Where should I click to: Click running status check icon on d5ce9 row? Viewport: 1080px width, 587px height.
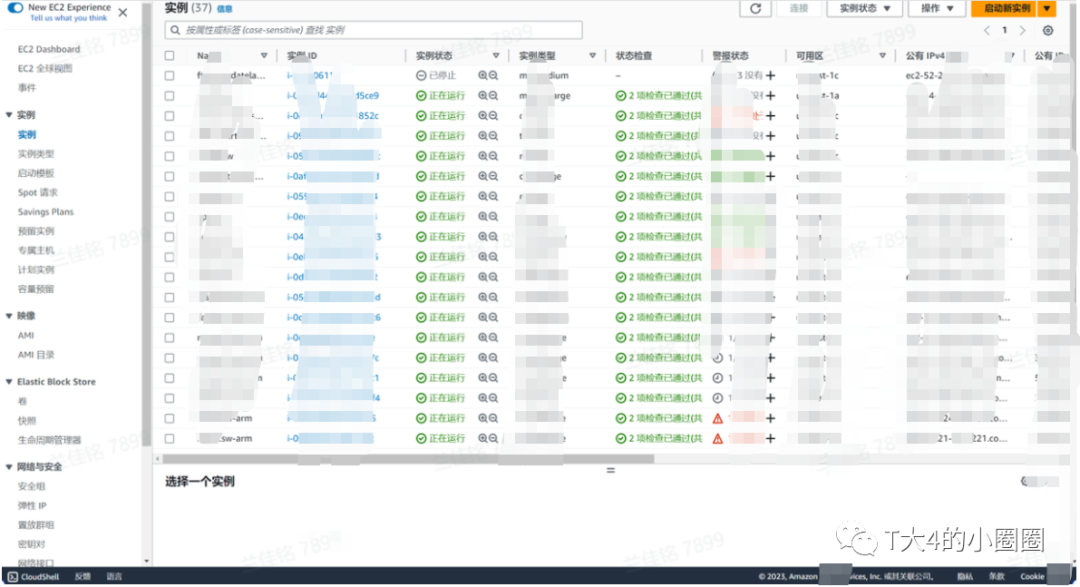tap(421, 96)
